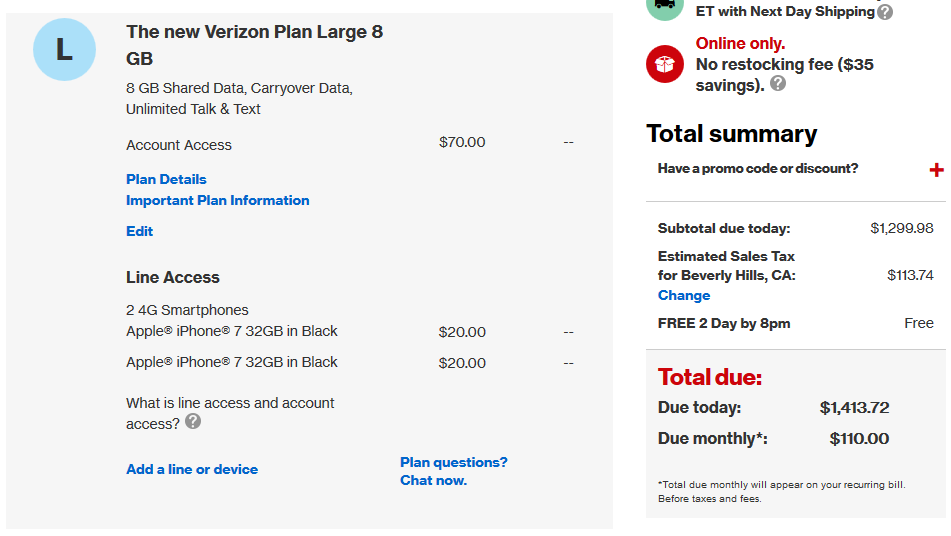This screenshot has width=951, height=536.
Task: Click second Apple iPhone 7 32GB Black line
Action: click(x=232, y=362)
